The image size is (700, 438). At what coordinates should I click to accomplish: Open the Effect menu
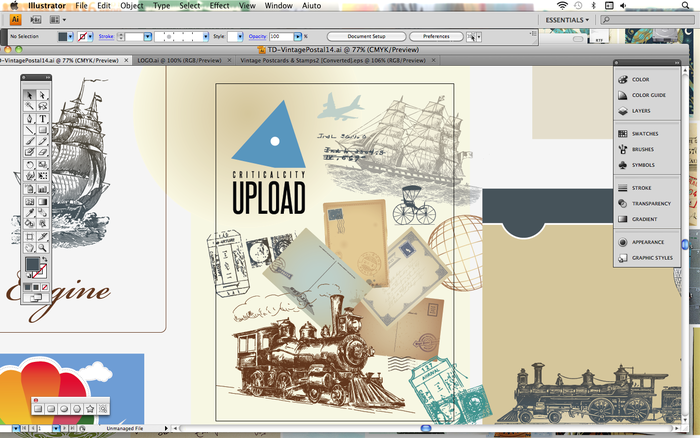coord(219,6)
